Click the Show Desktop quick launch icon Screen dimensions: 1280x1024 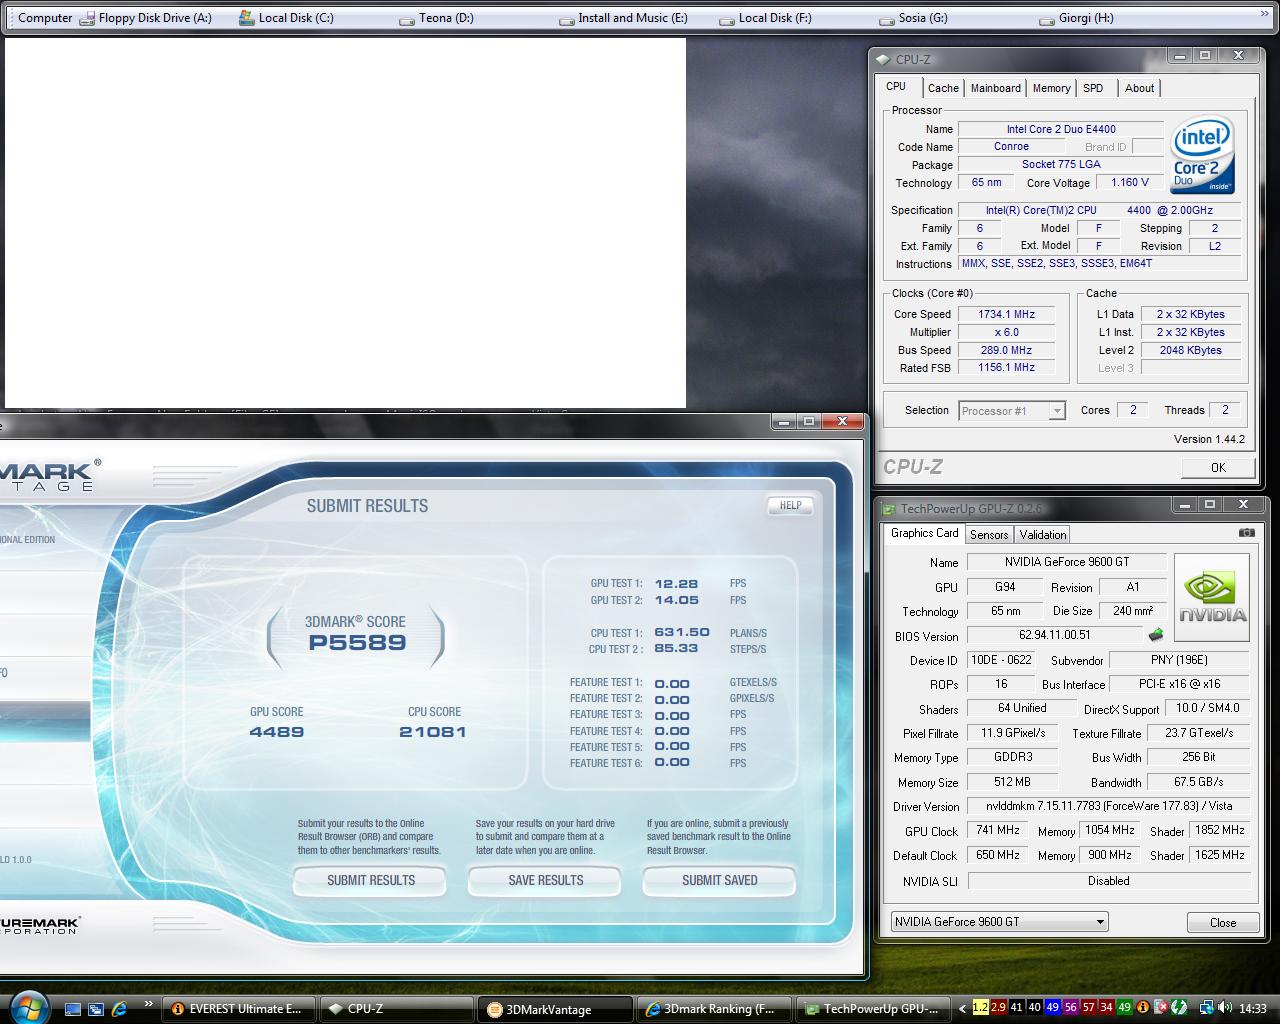pos(73,1009)
